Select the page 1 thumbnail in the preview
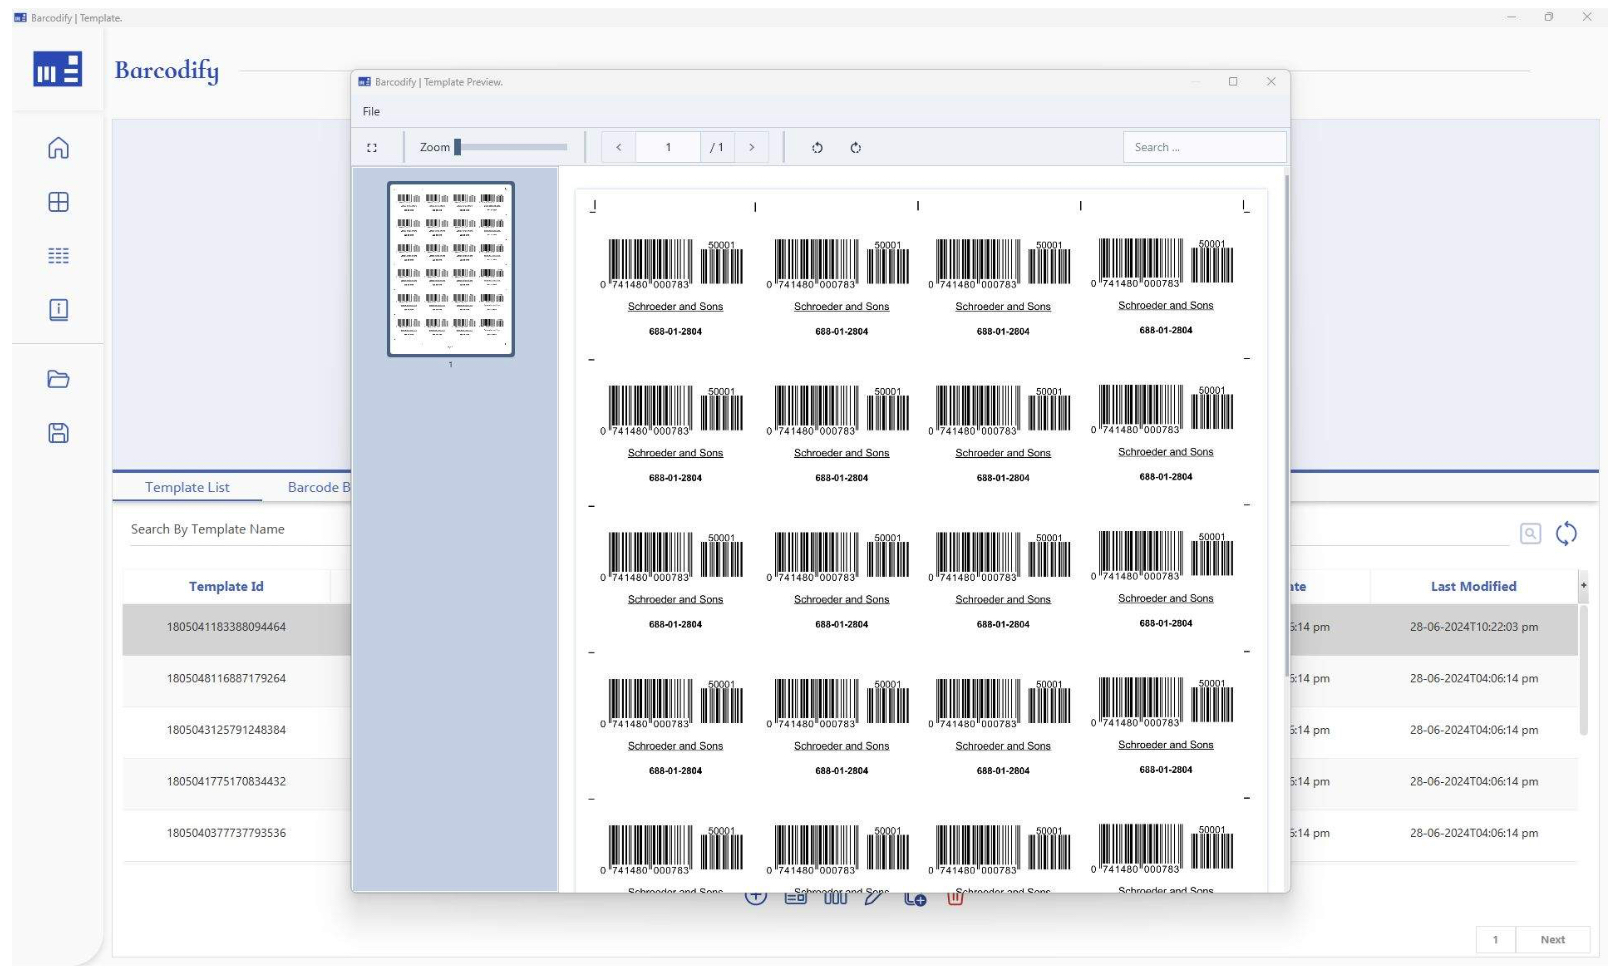The height and width of the screenshot is (978, 1618). coord(451,269)
